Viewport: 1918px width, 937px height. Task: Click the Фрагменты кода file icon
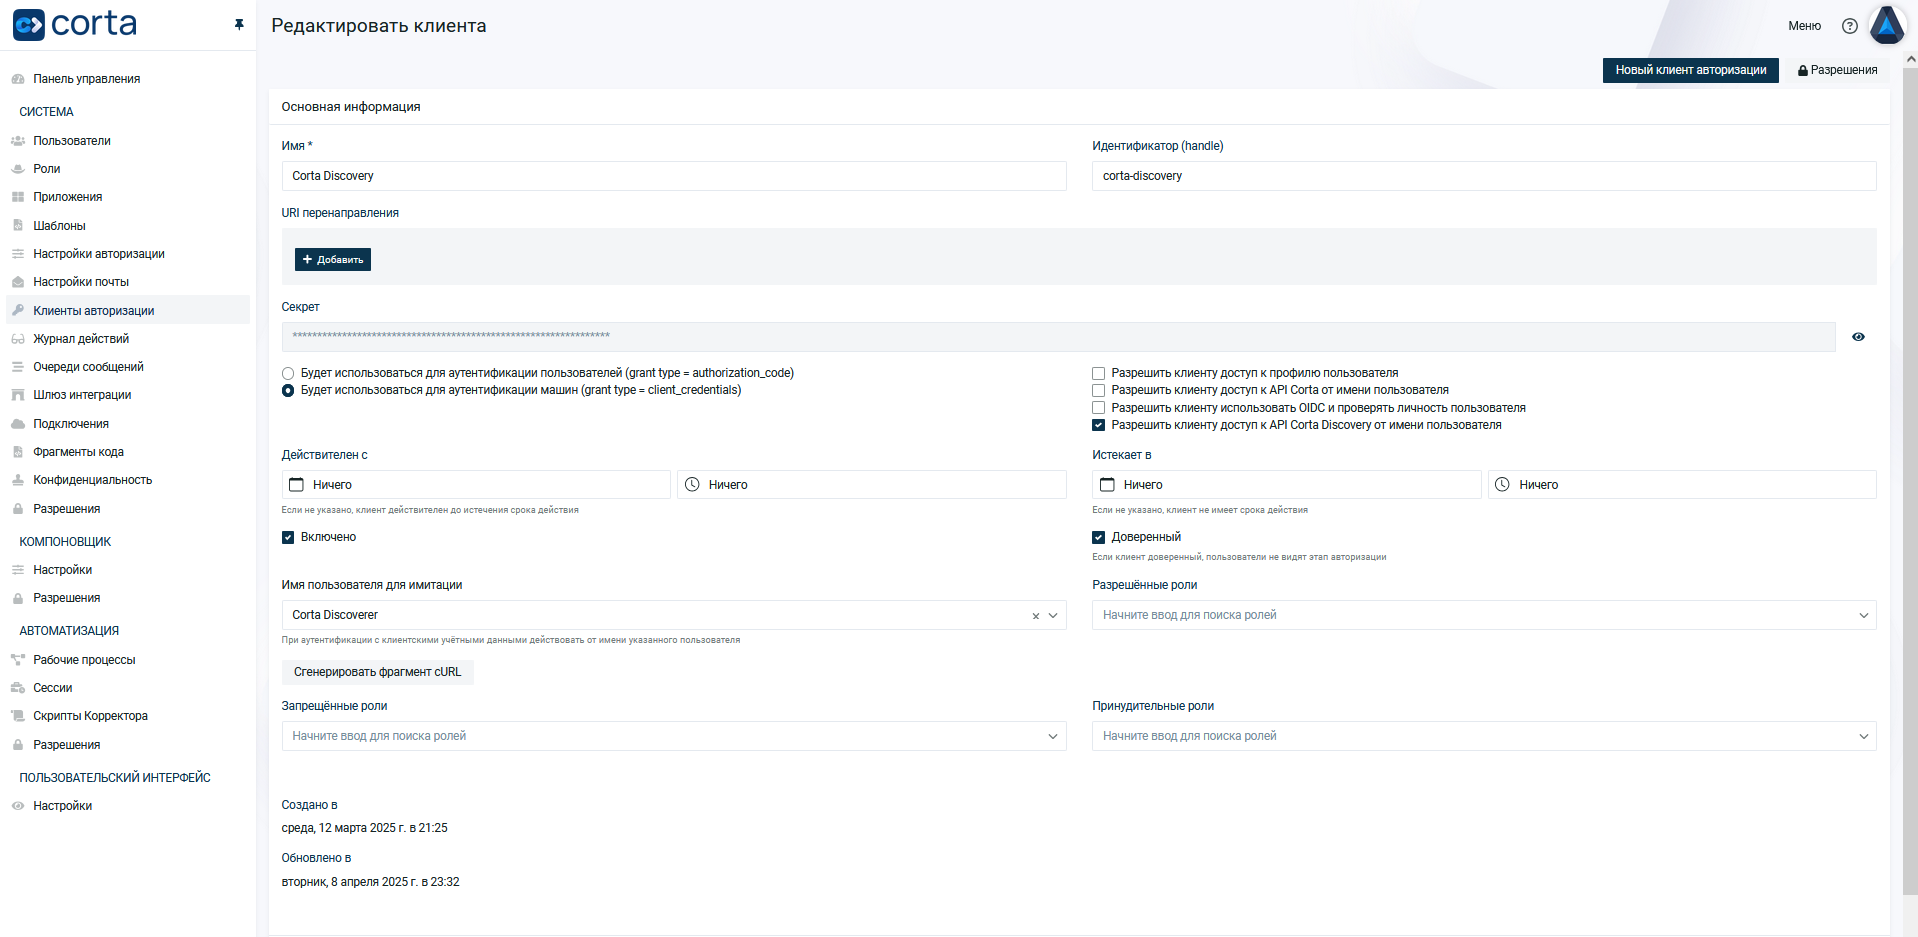point(18,452)
